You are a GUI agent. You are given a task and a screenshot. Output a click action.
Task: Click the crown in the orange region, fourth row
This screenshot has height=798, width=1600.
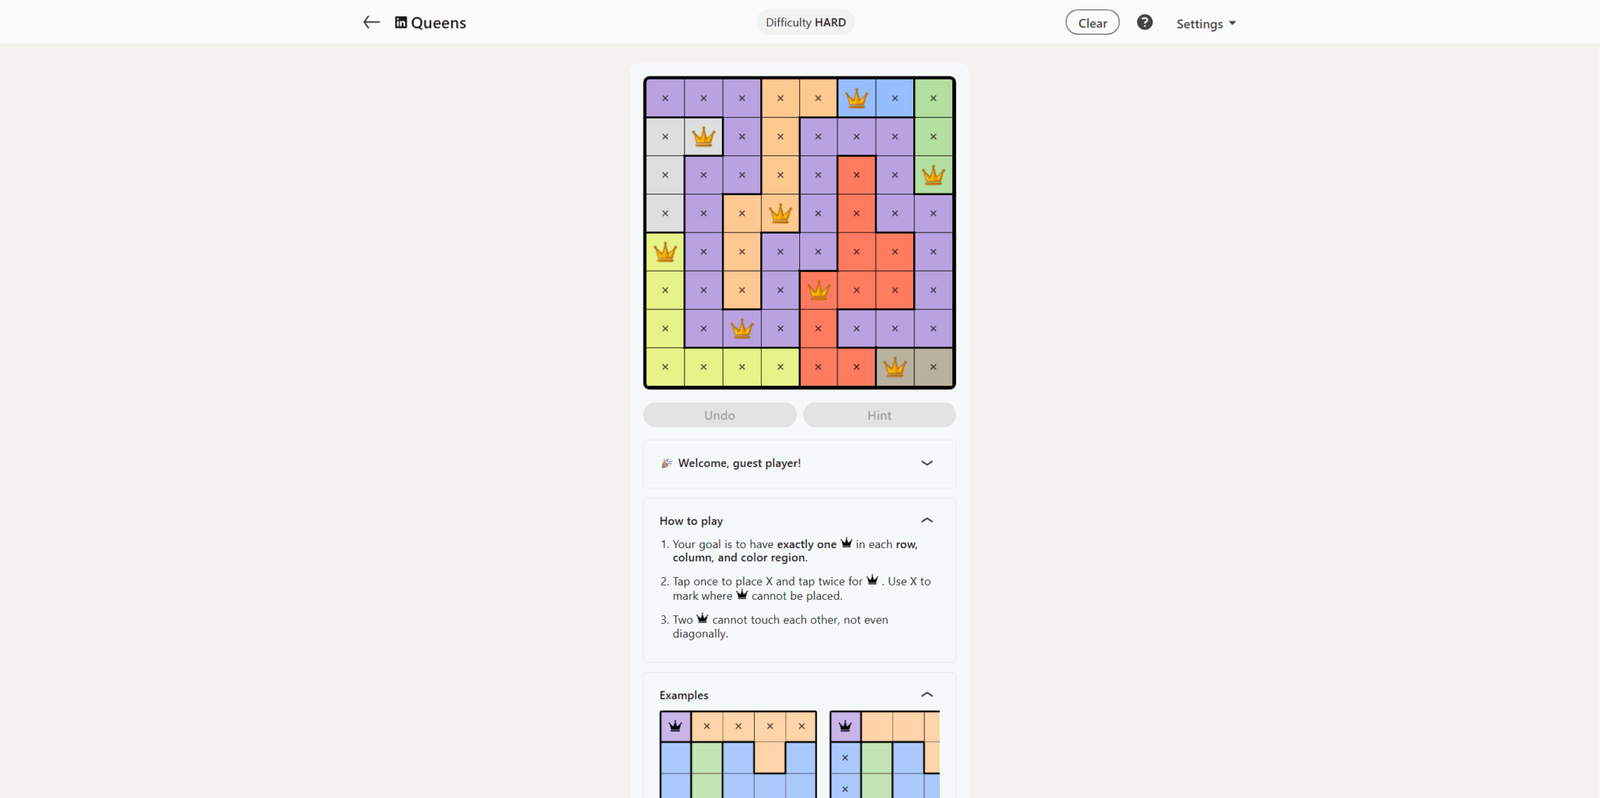click(x=780, y=213)
